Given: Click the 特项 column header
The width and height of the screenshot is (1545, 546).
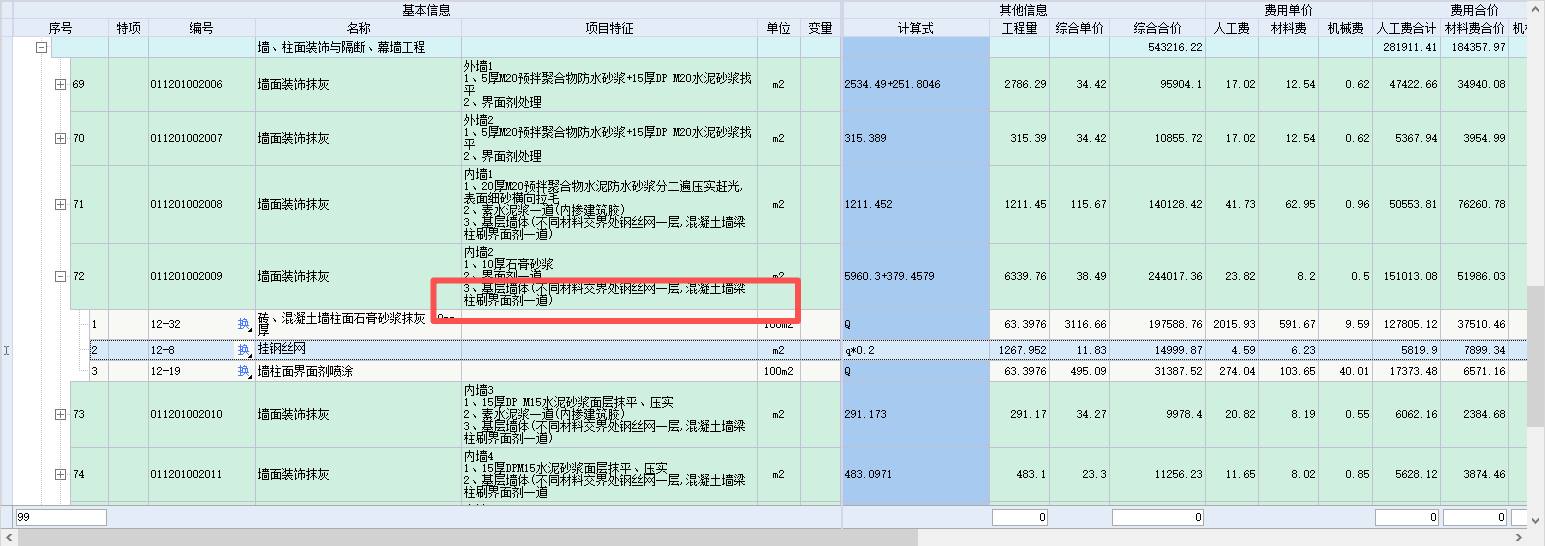Looking at the screenshot, I should coord(128,28).
